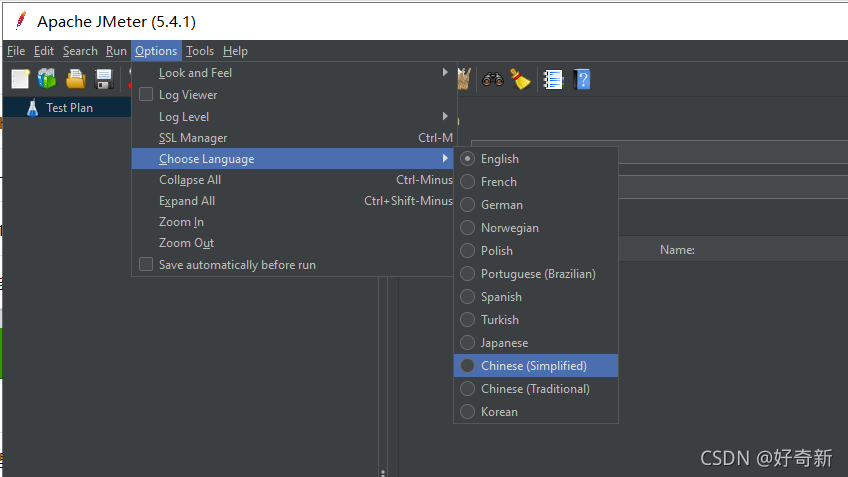Open the Tools menu
The image size is (848, 477).
click(x=200, y=51)
